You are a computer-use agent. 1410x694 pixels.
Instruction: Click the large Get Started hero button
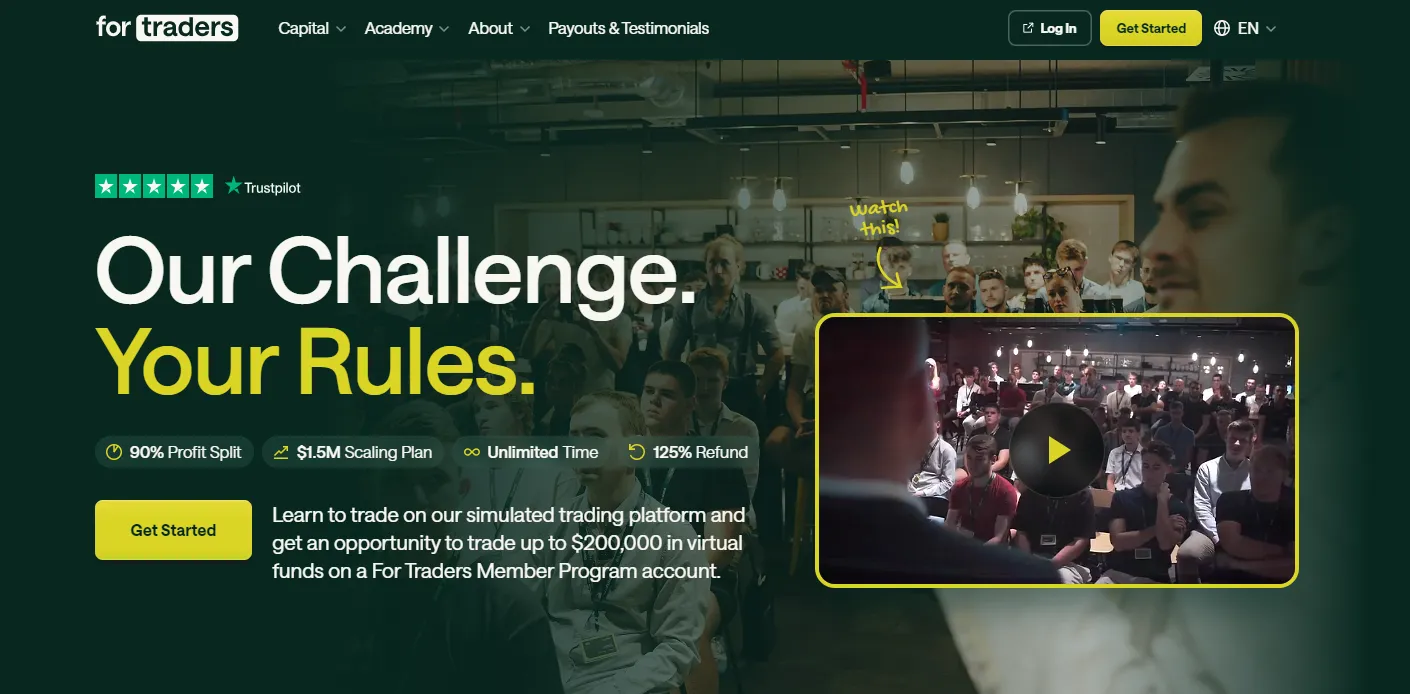click(173, 530)
